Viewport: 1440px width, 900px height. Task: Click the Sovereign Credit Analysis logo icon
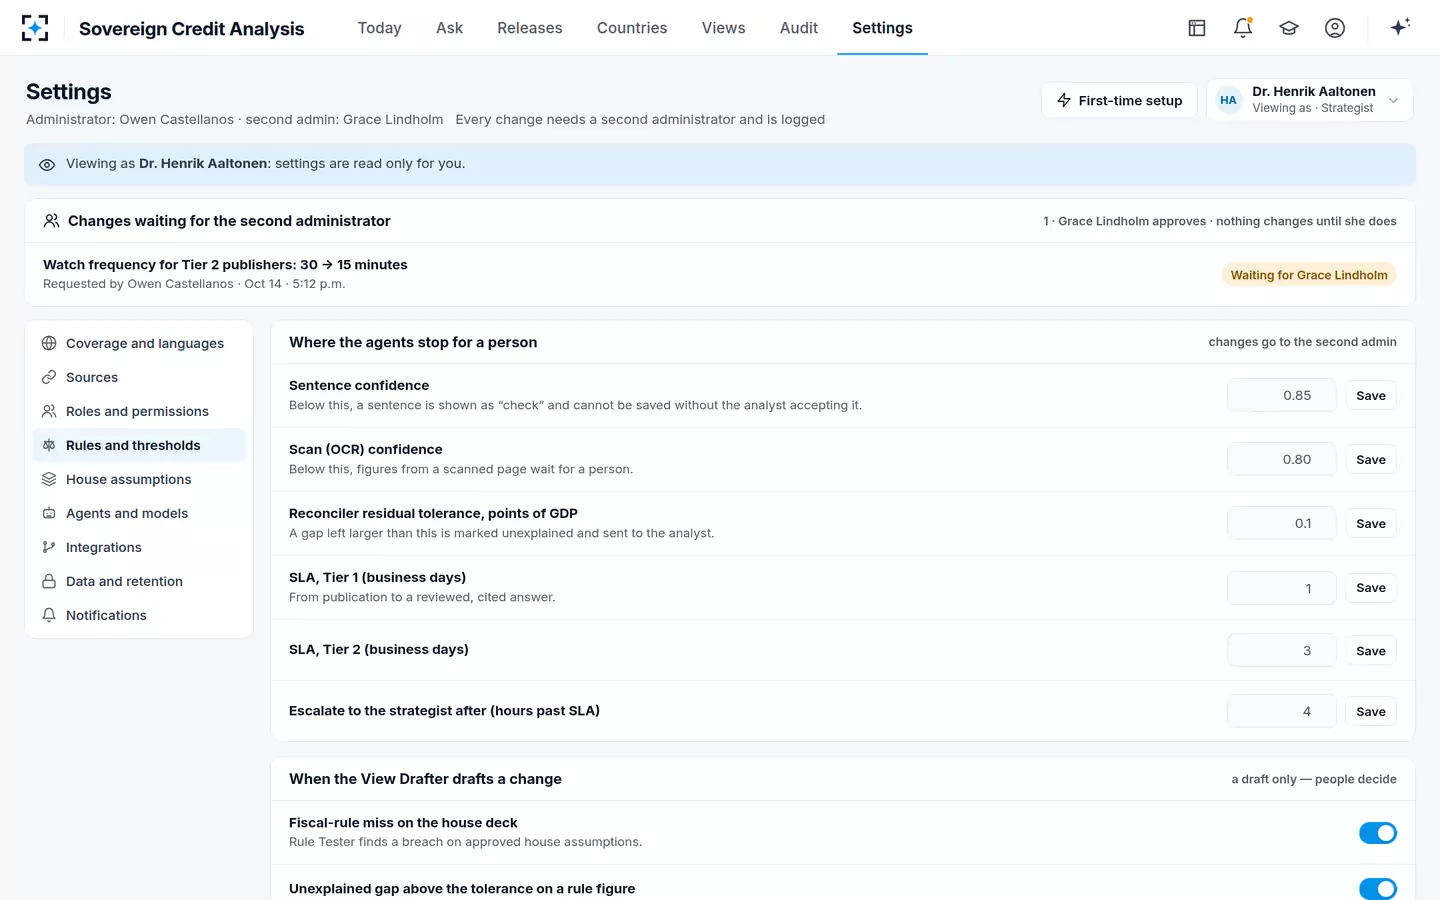pyautogui.click(x=35, y=28)
